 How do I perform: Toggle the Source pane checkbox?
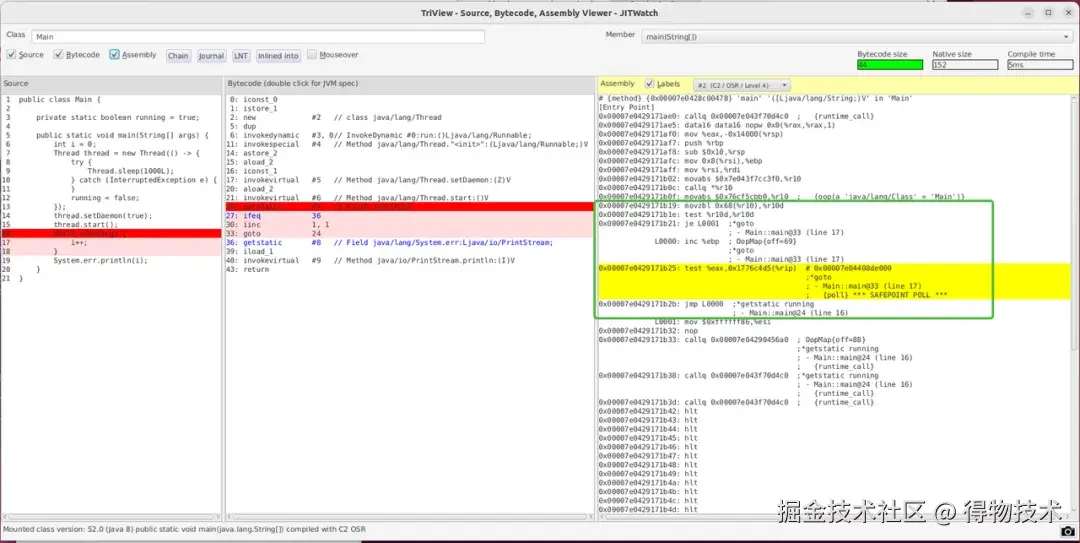coord(11,54)
